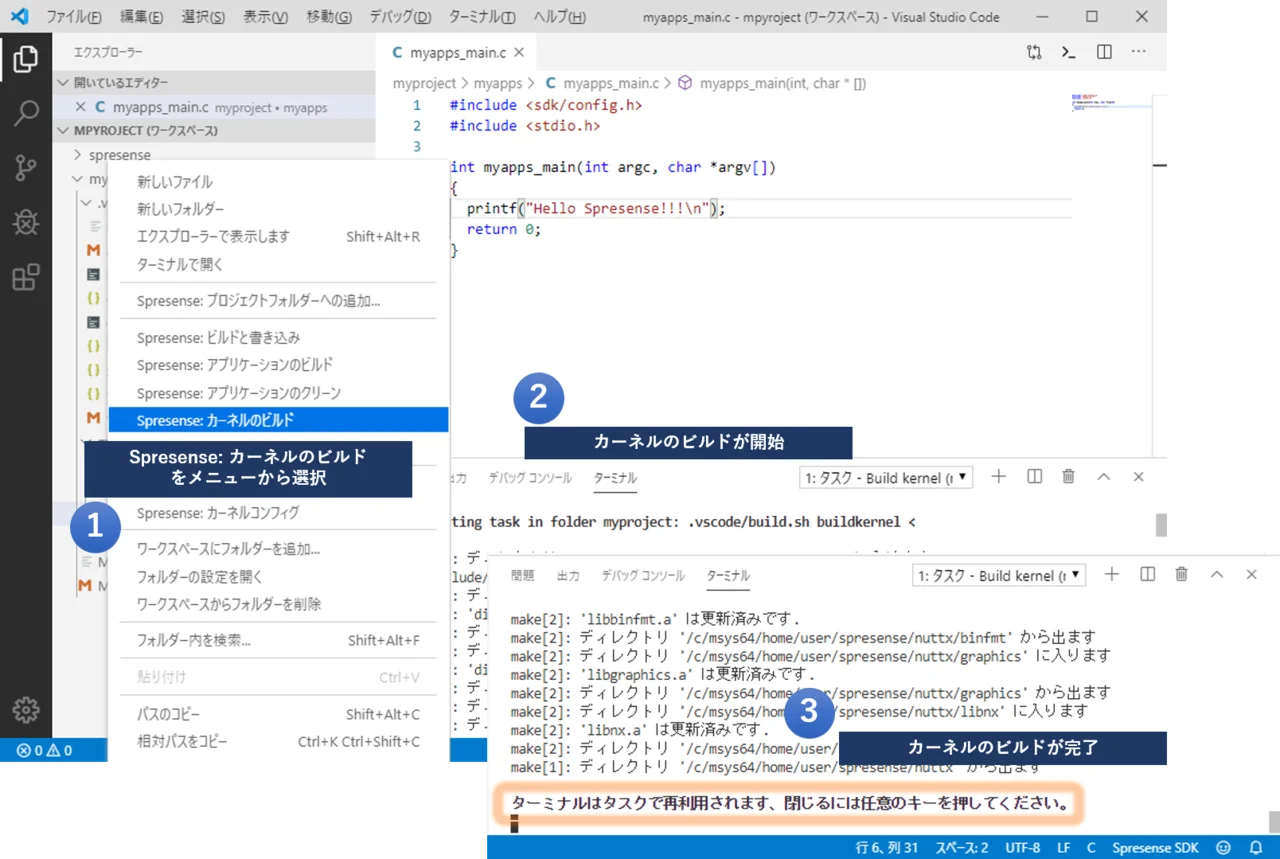
Task: Maximize the panel showing libbinfmt.a output with chevron
Action: (1216, 574)
